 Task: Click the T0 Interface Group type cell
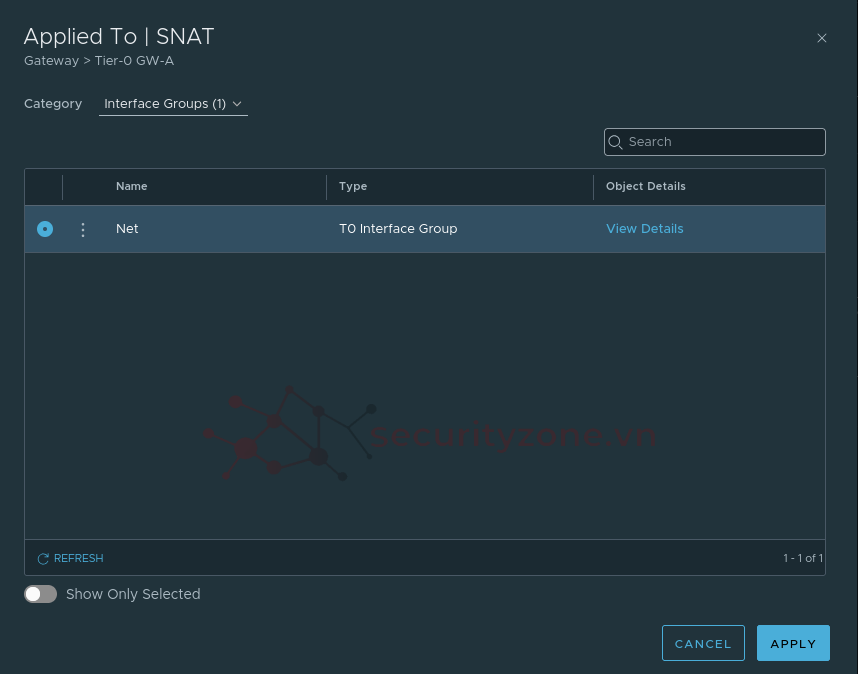coord(398,229)
